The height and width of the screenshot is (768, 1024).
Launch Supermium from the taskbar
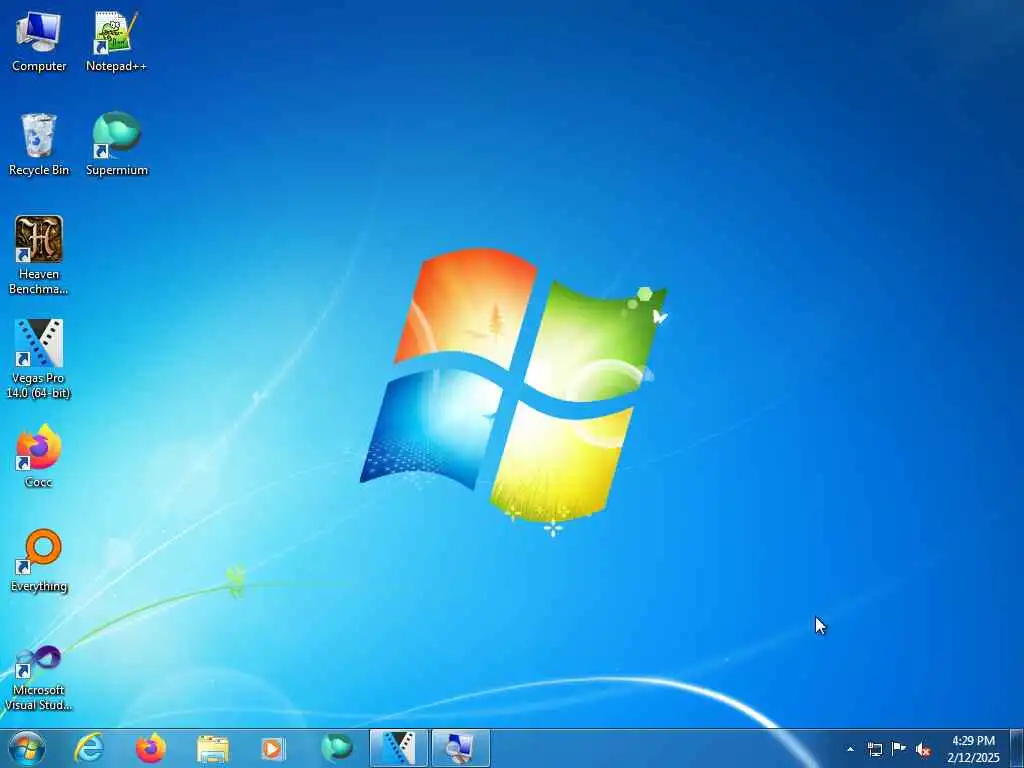coord(336,748)
